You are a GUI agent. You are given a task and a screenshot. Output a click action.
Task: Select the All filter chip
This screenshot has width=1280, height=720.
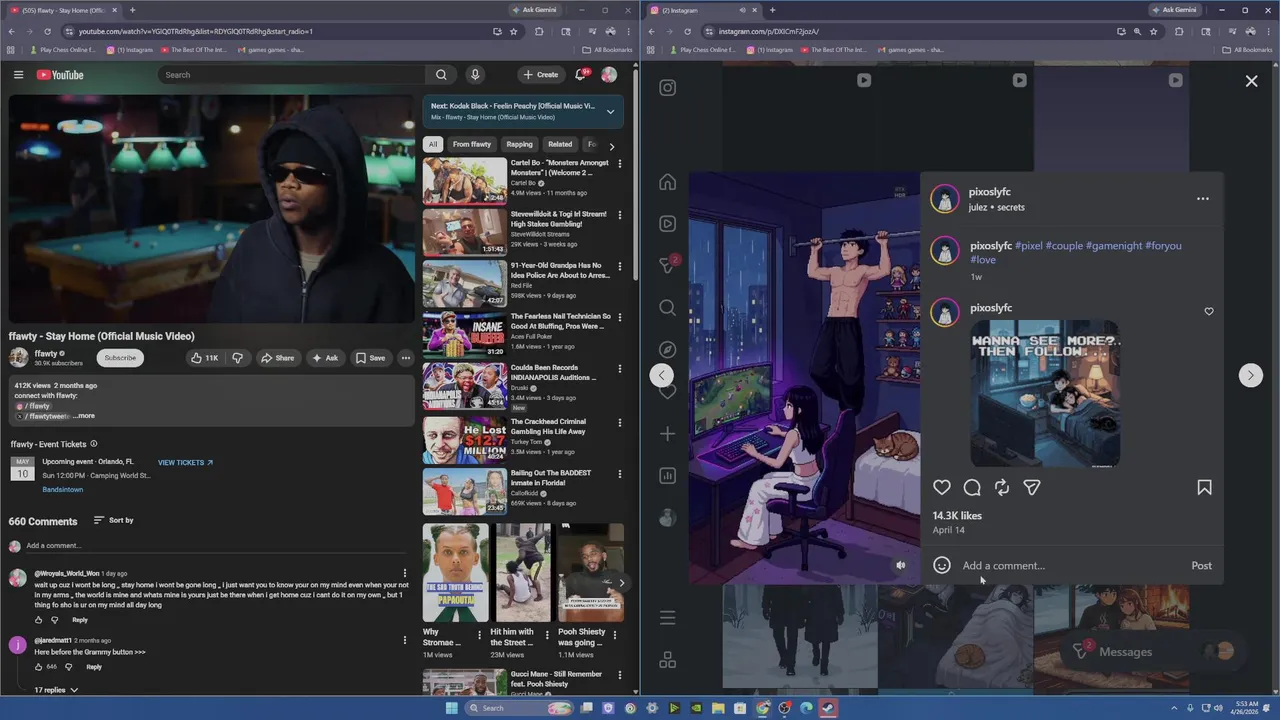point(433,144)
